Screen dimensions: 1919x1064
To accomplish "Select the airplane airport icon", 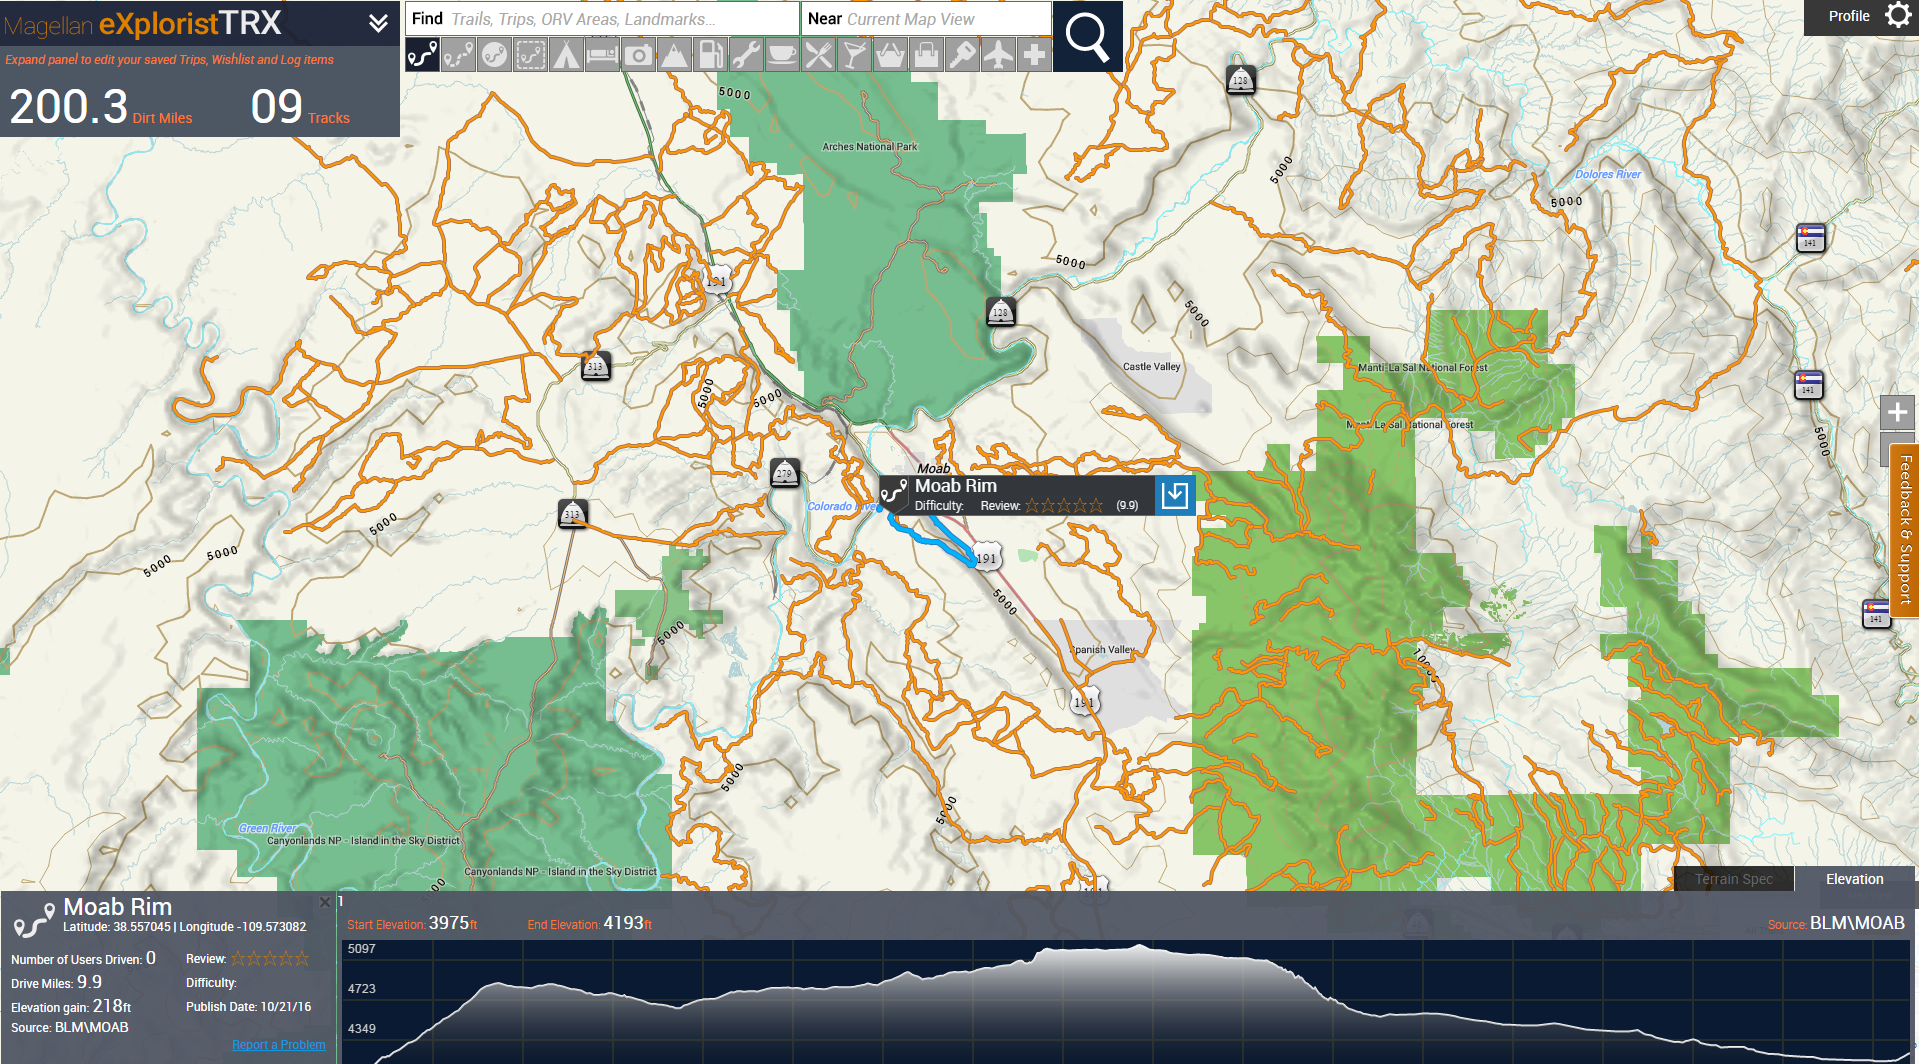I will pos(998,54).
